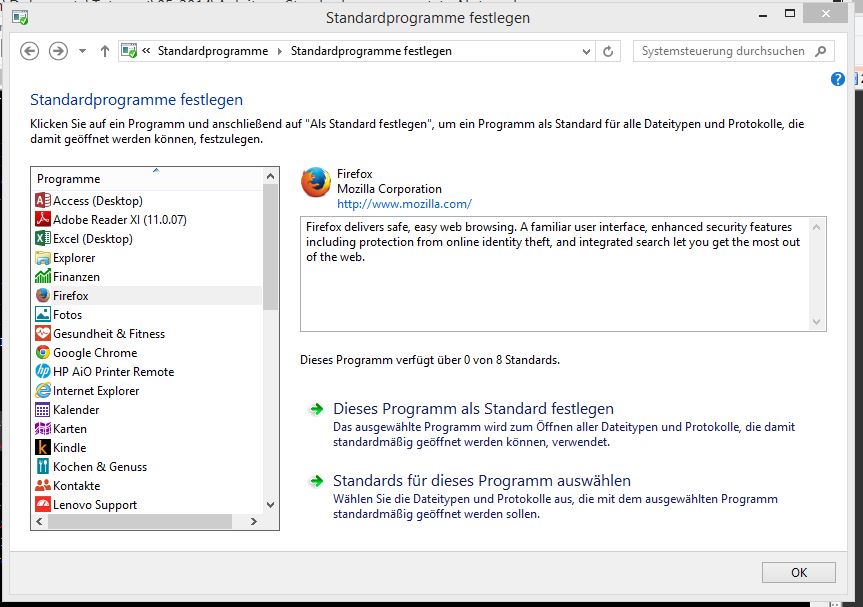The height and width of the screenshot is (607, 863).
Task: Click the HP AiO Printer Remote icon
Action: click(43, 371)
